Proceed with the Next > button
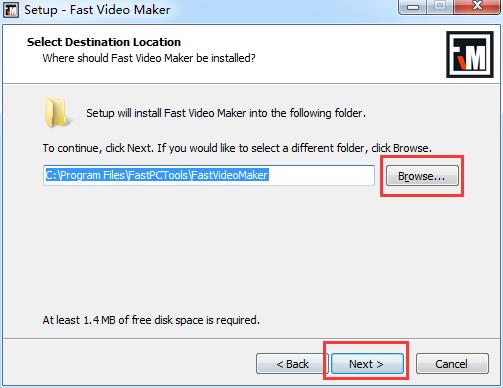 click(367, 364)
